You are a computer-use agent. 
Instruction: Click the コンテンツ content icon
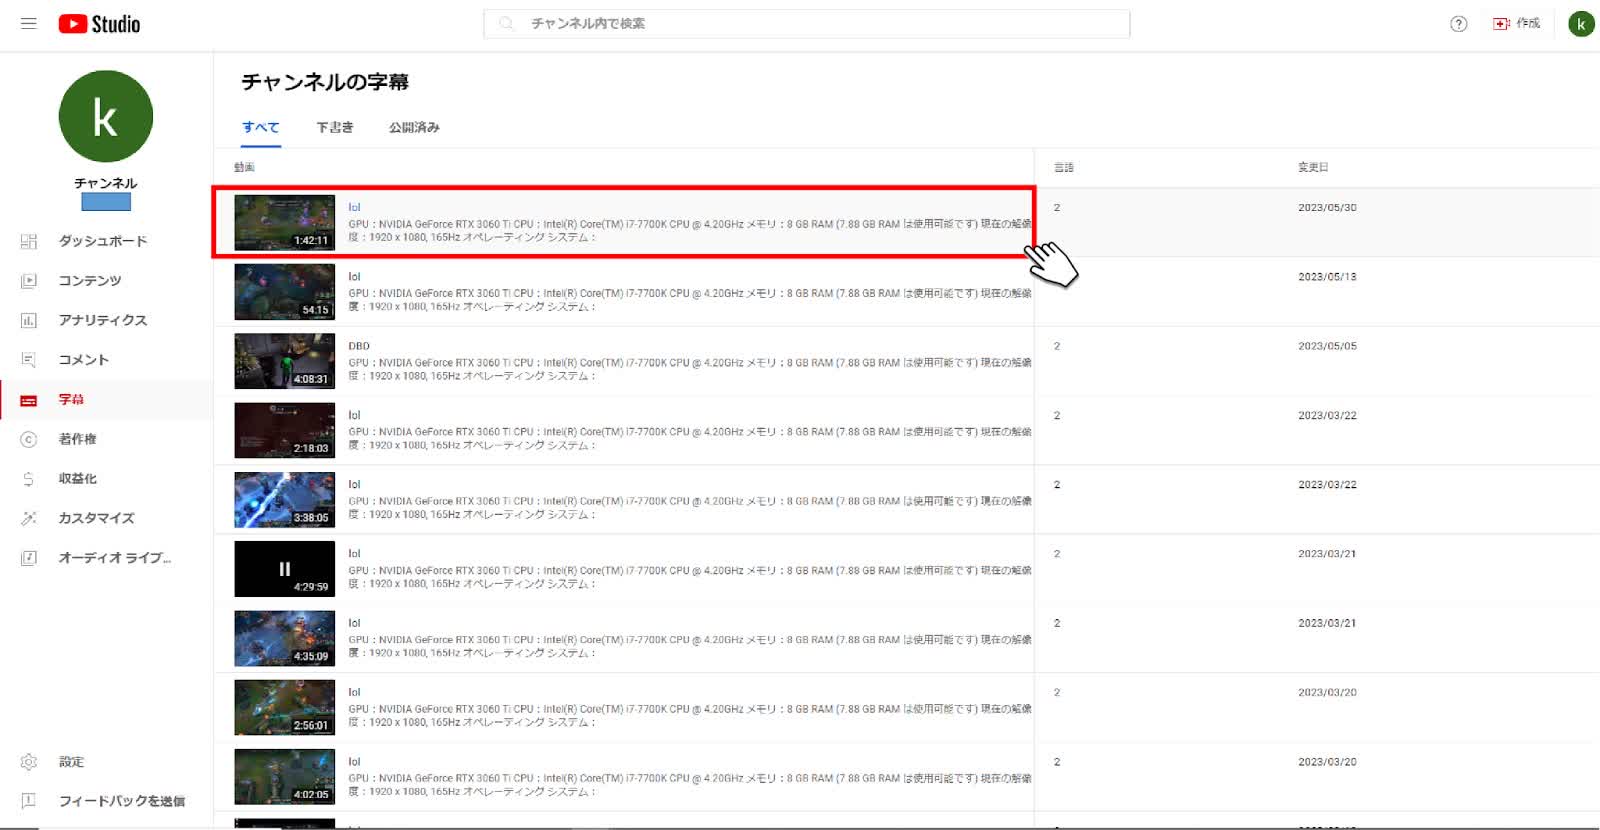29,281
